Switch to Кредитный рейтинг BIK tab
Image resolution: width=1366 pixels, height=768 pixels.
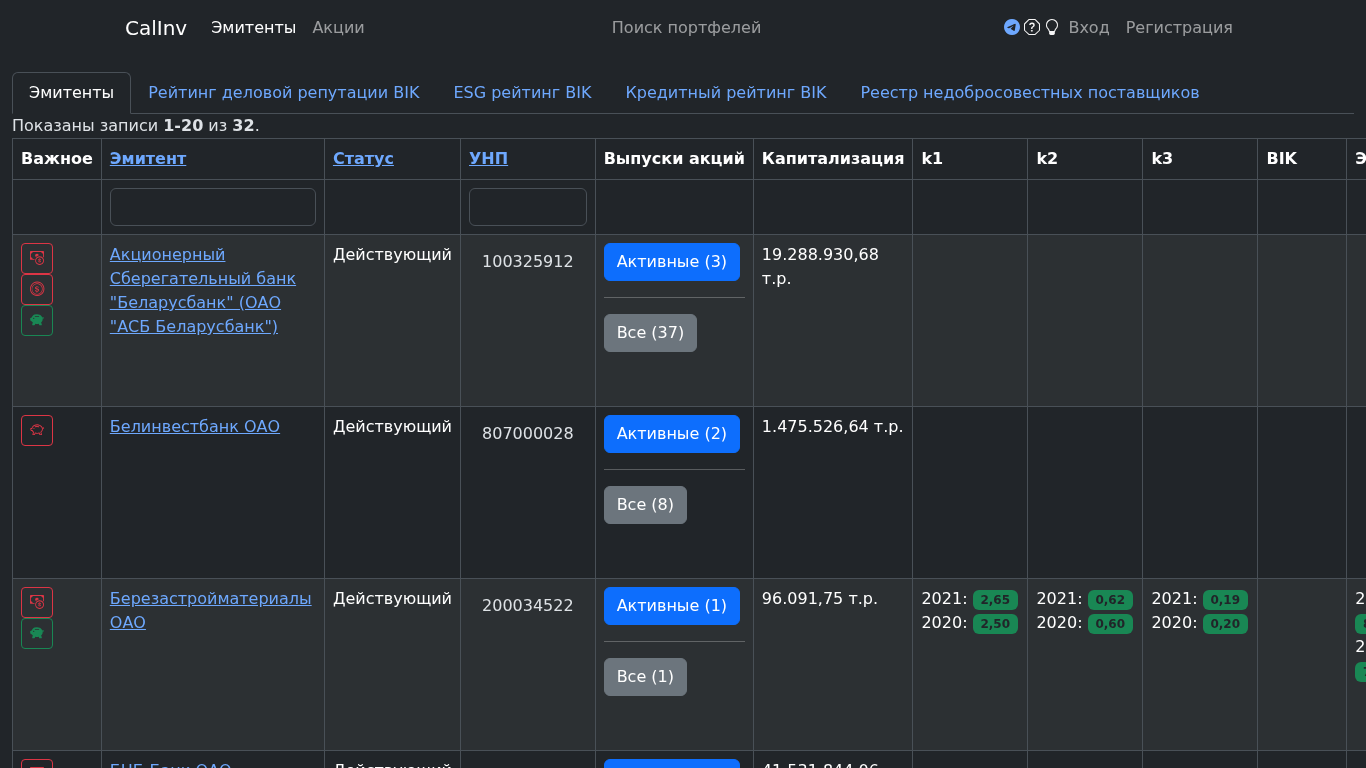(726, 93)
